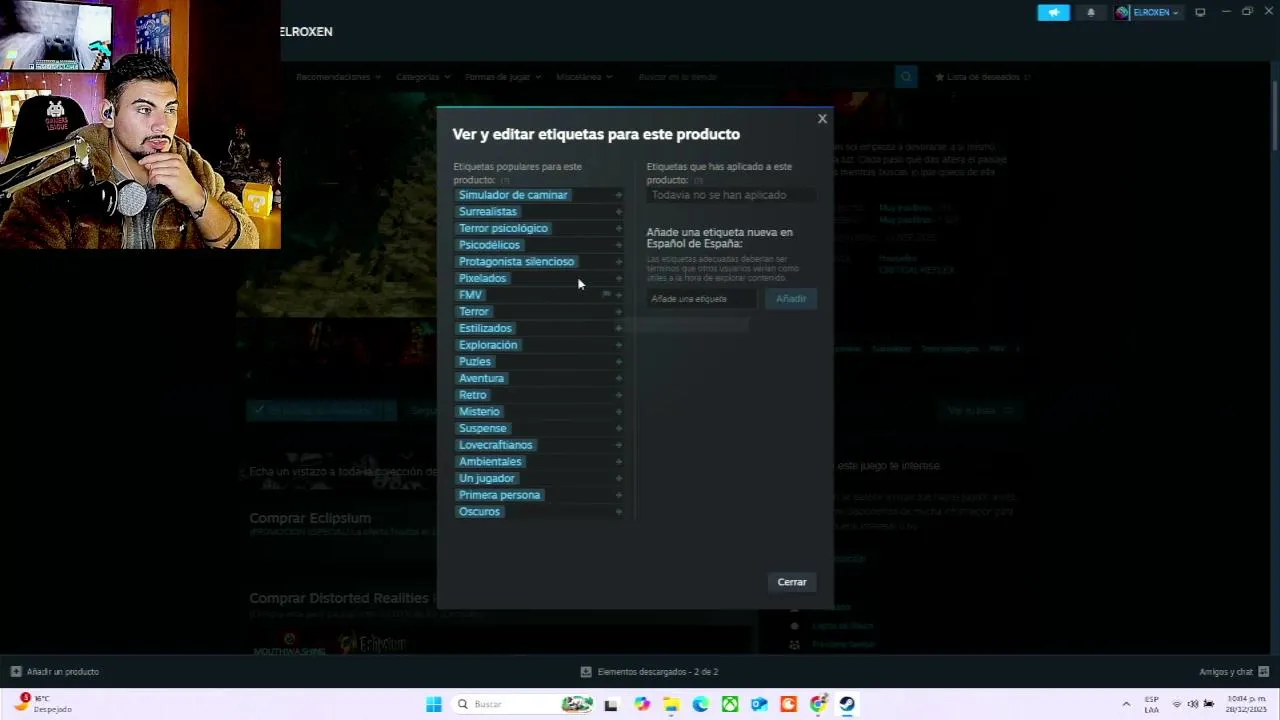Image resolution: width=1280 pixels, height=720 pixels.
Task: Open Task View on the taskbar
Action: (611, 705)
